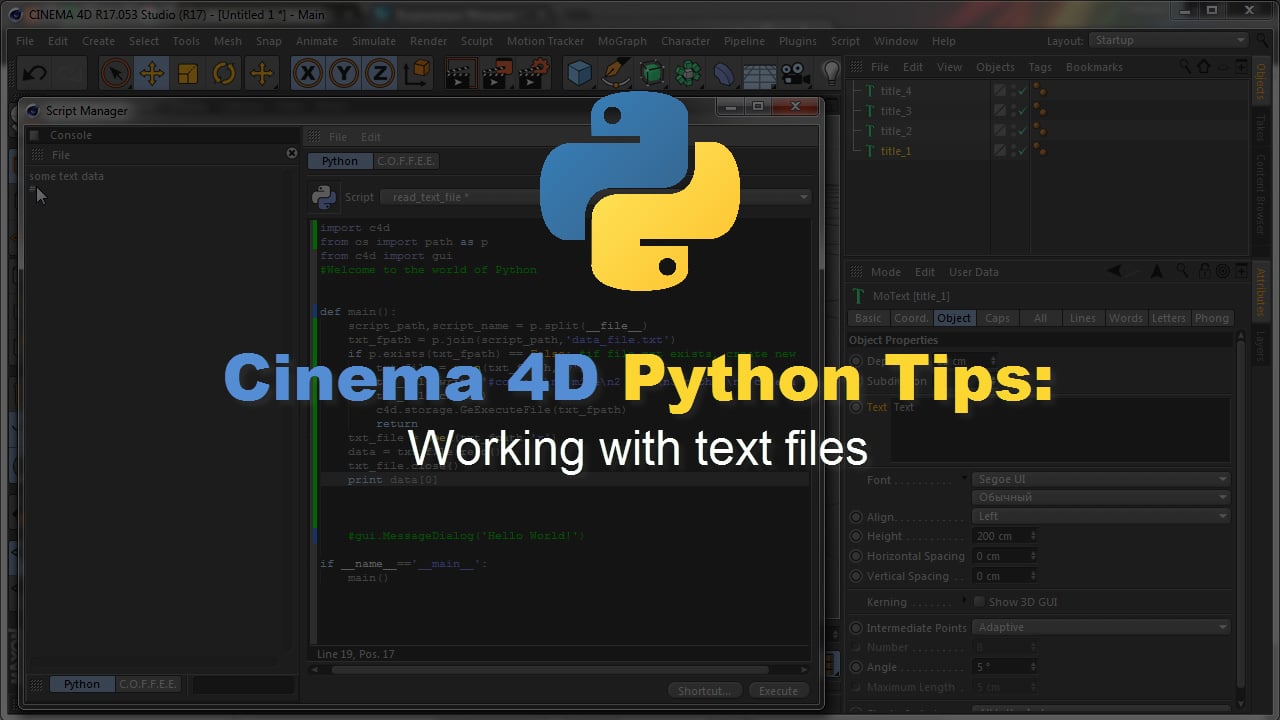The image size is (1280, 720).
Task: Open the Script menu in main menu bar
Action: tap(845, 41)
